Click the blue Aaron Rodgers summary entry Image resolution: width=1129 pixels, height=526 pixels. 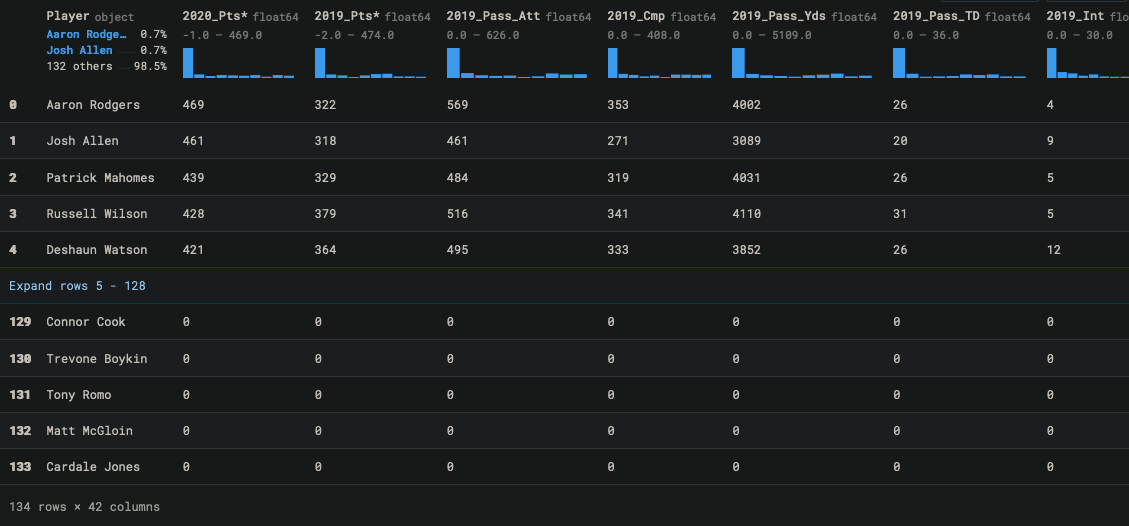pyautogui.click(x=86, y=34)
